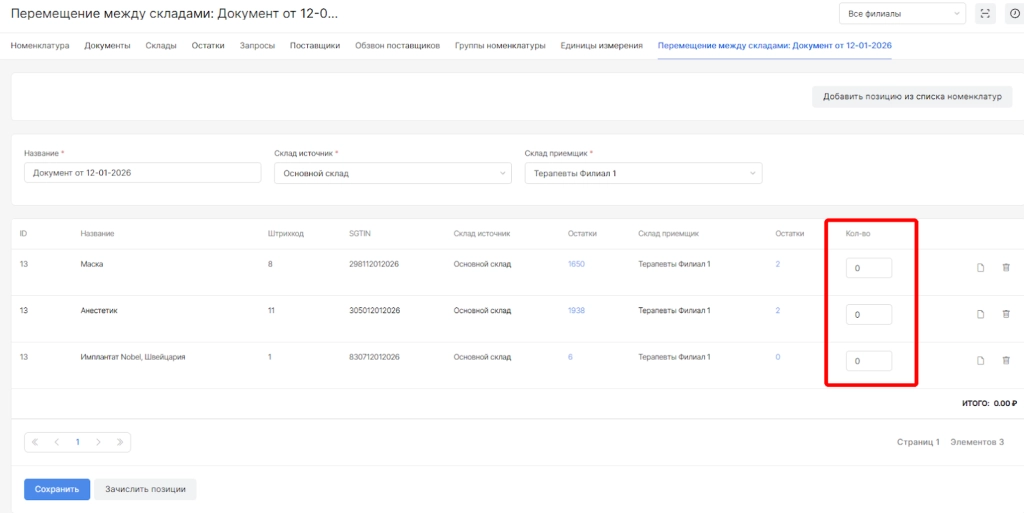Delete the Маска row with trash icon
The width and height of the screenshot is (1024, 513).
(1006, 267)
